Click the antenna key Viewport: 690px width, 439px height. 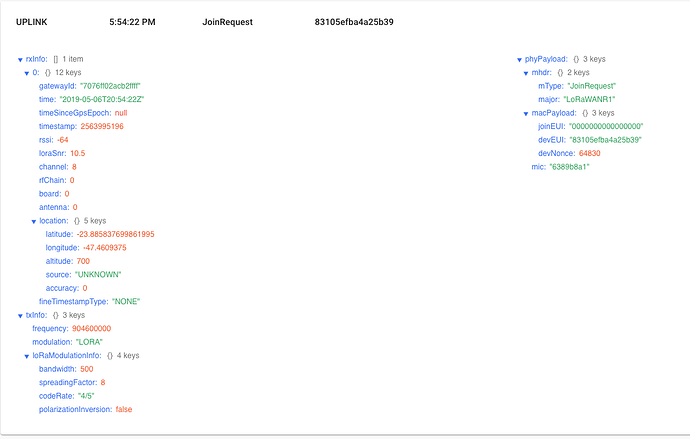(x=54, y=207)
